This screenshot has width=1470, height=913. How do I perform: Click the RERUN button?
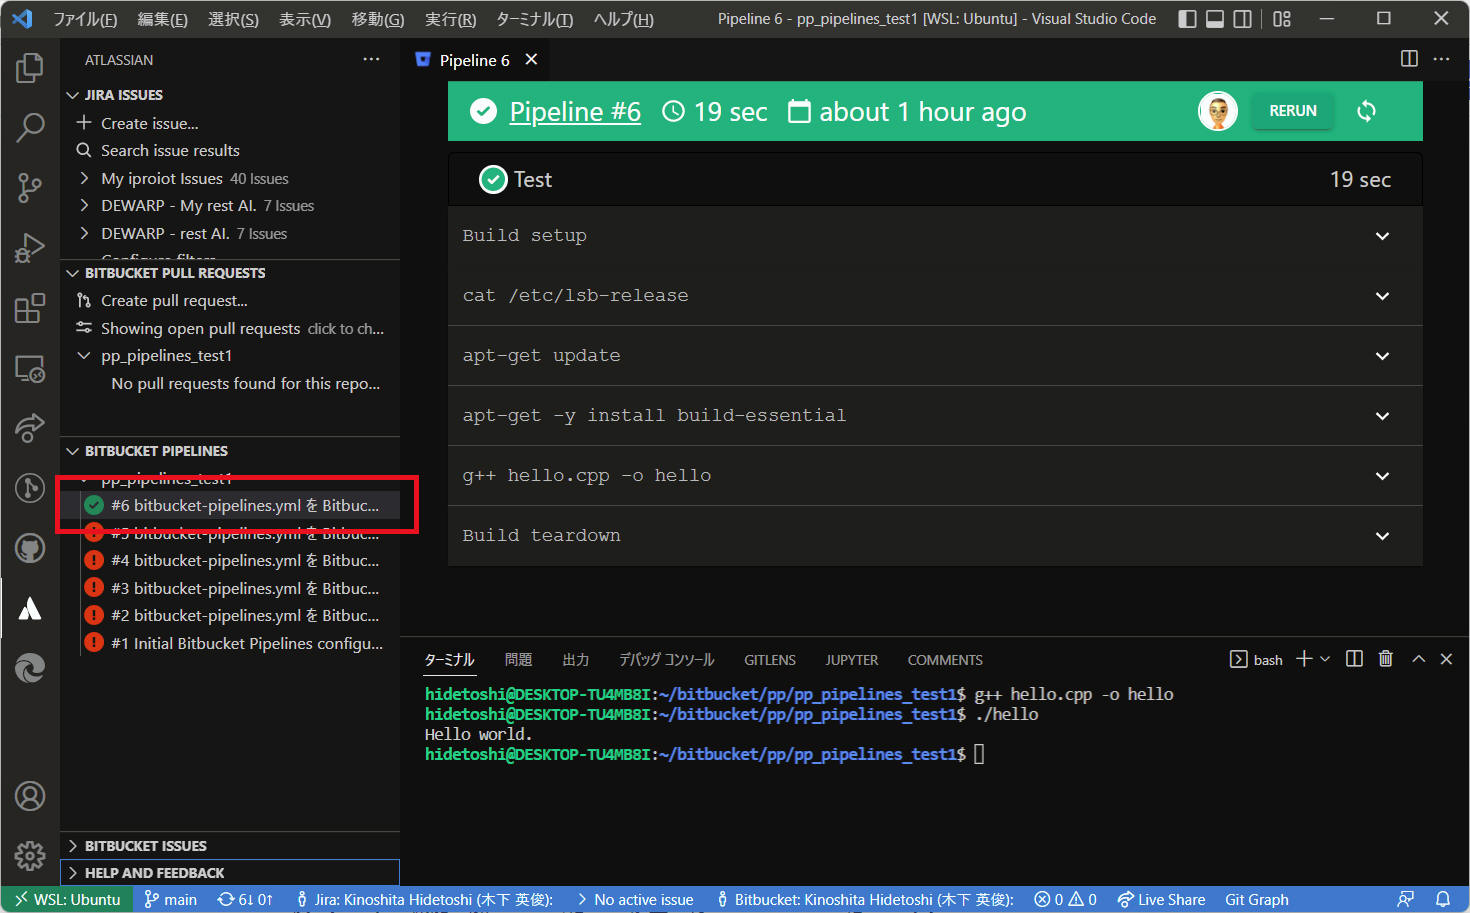click(x=1292, y=111)
